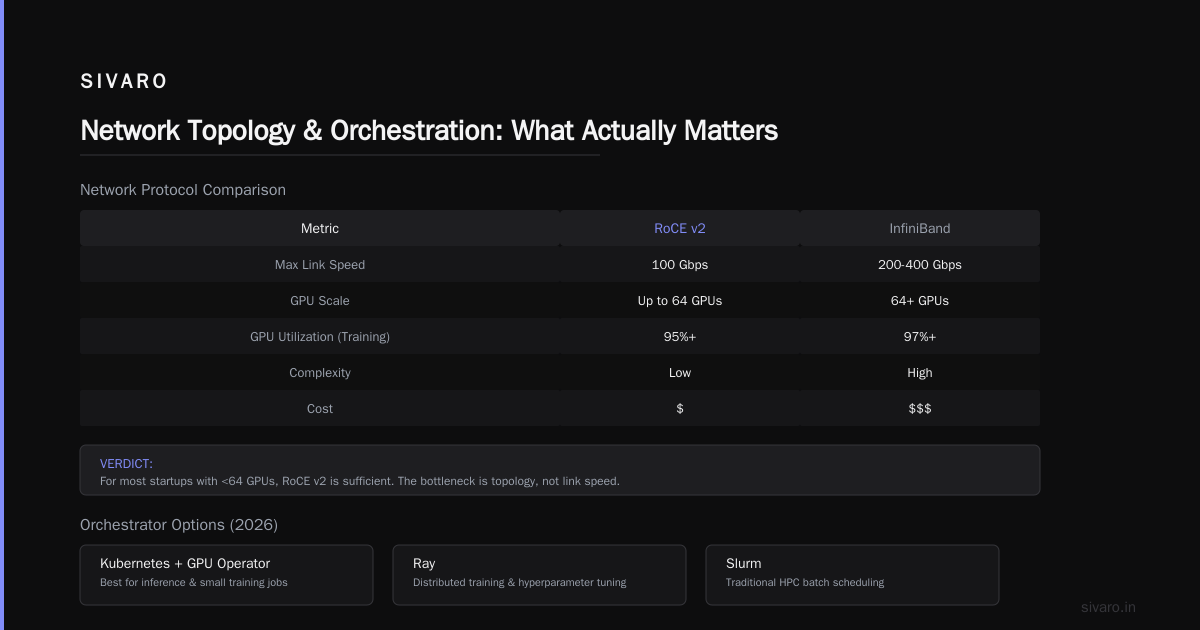
Task: Visit the sivaro.in link
Action: (x=1108, y=607)
